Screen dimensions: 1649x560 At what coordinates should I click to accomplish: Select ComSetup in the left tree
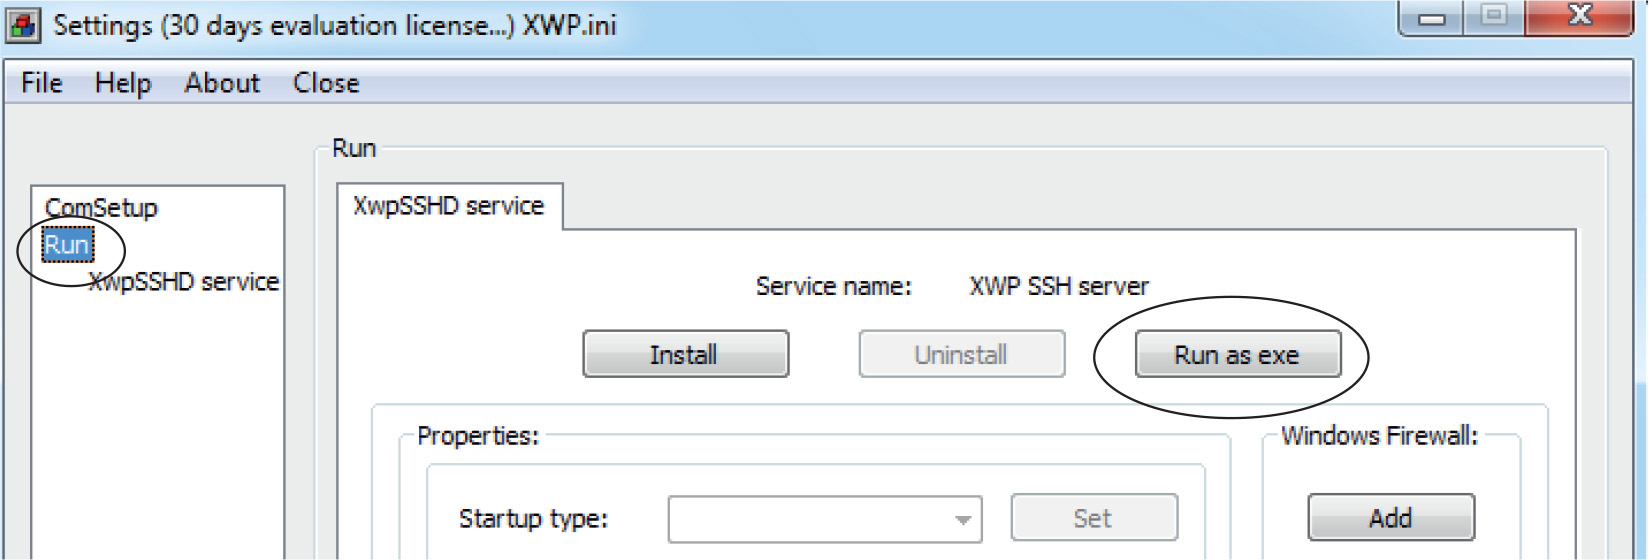pyautogui.click(x=101, y=208)
